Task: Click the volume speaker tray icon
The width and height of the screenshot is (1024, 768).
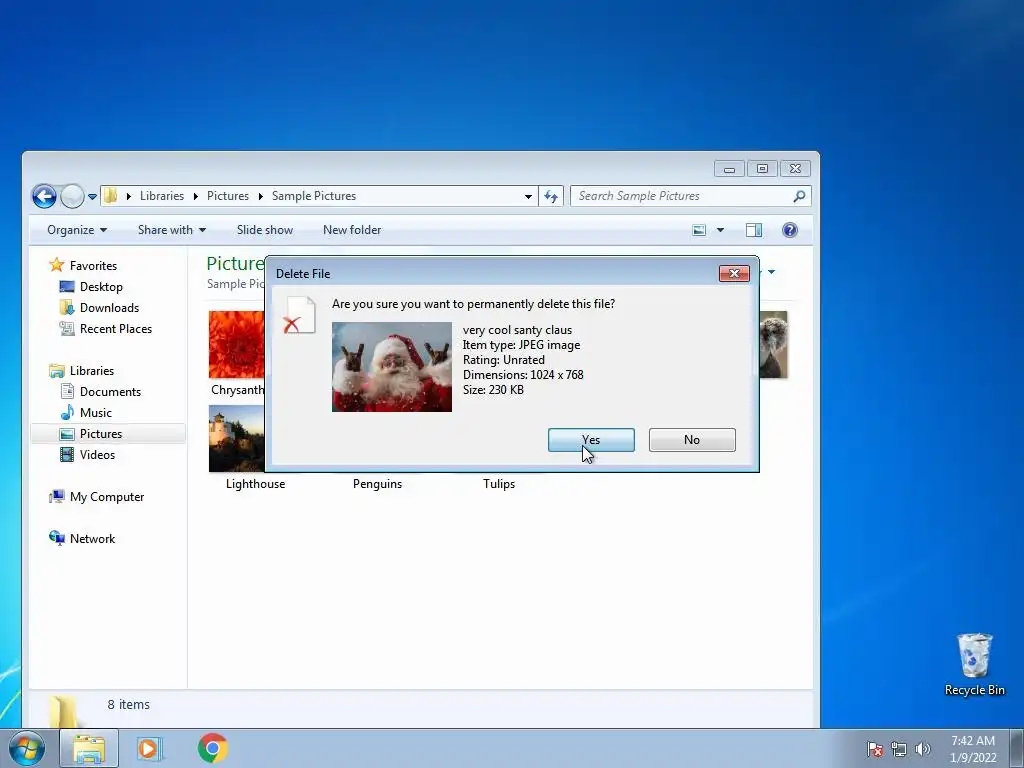Action: click(923, 749)
